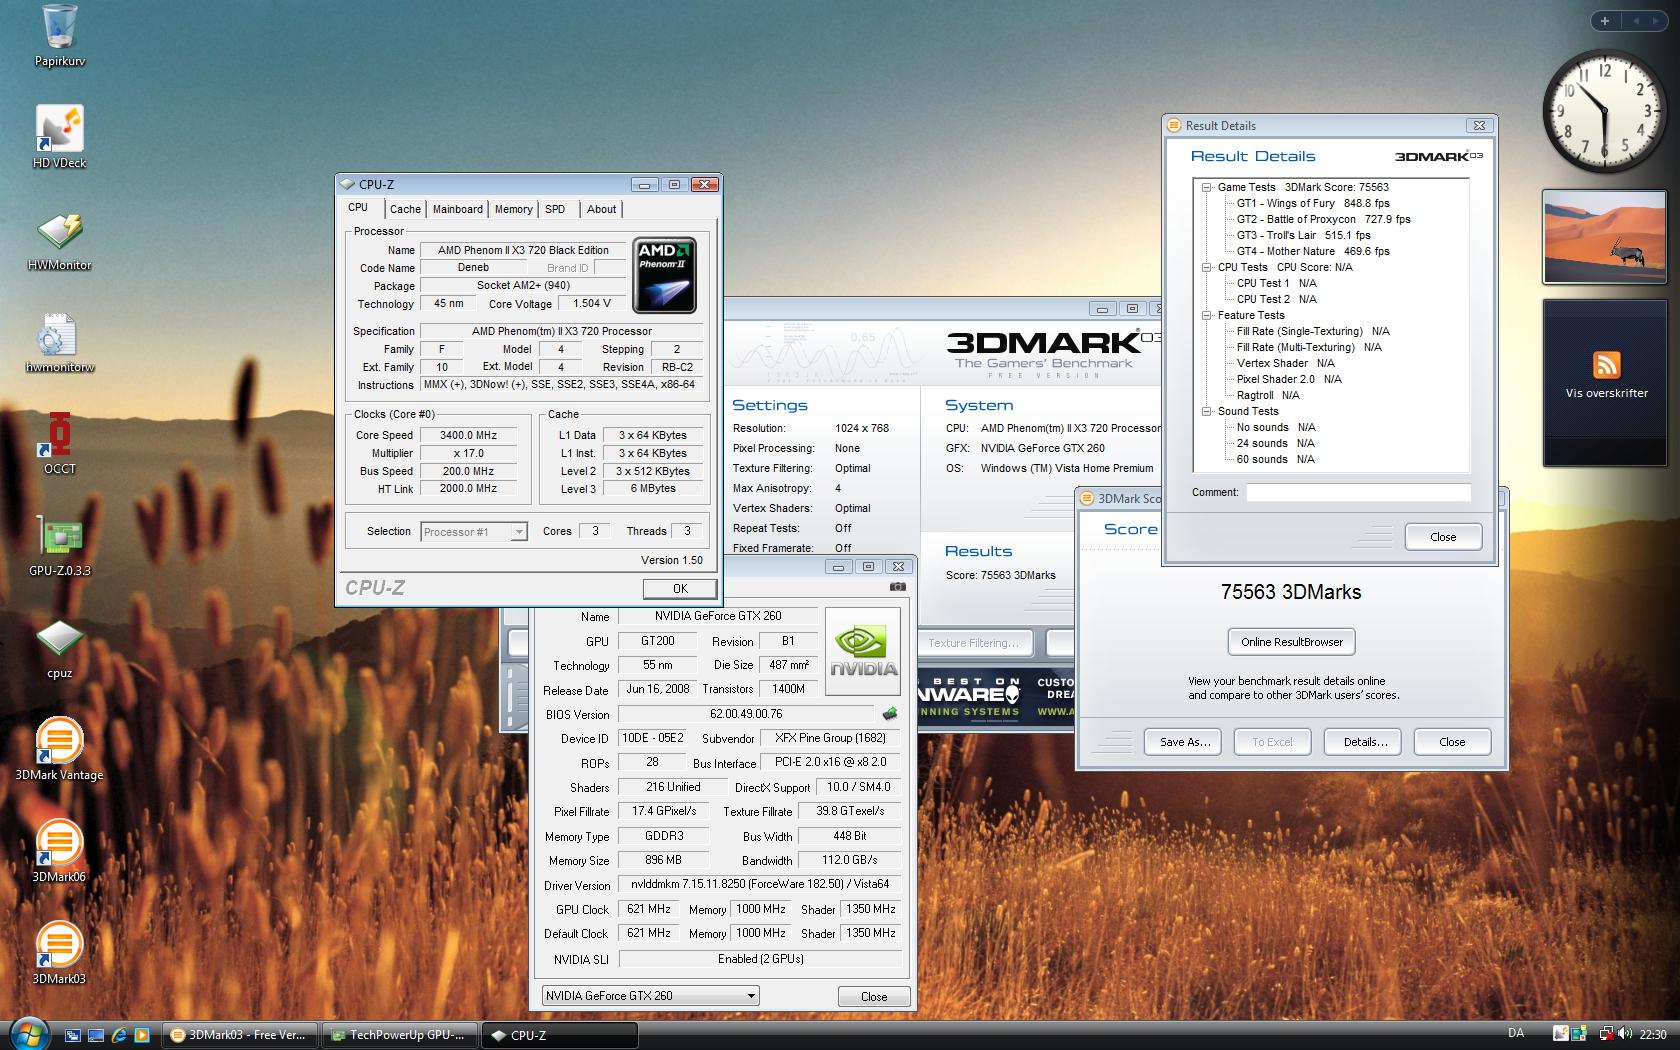This screenshot has width=1680, height=1050.
Task: Click the media player quick launch icon
Action: (x=142, y=1035)
